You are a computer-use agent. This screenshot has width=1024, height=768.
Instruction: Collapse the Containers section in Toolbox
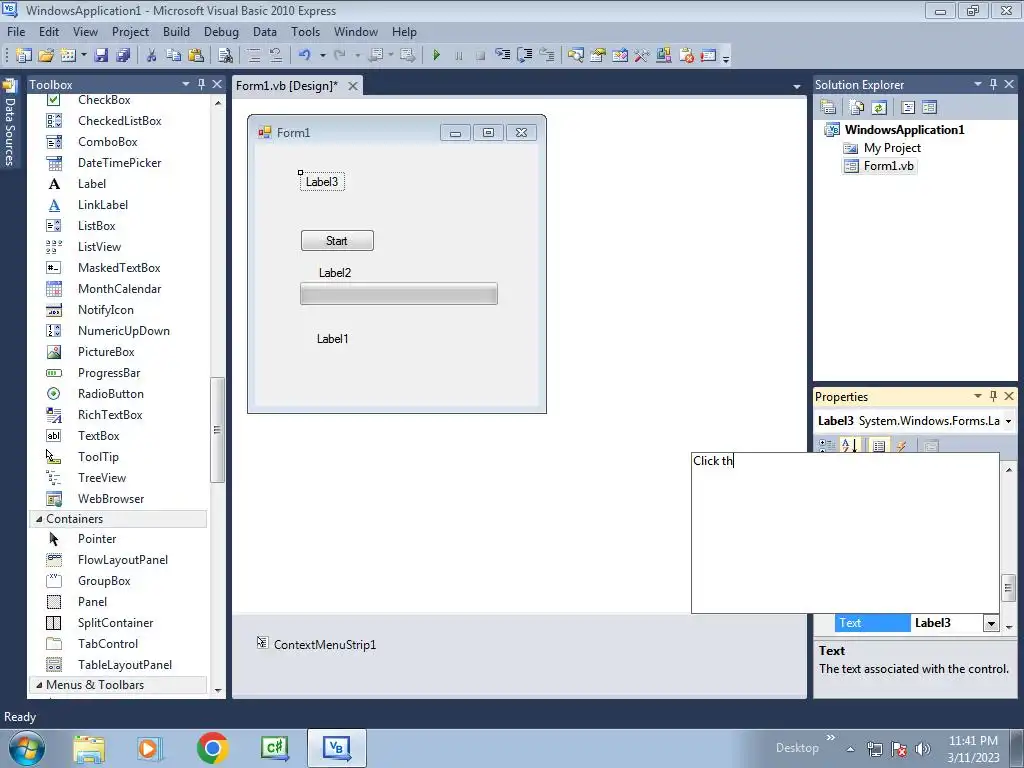pyautogui.click(x=39, y=519)
